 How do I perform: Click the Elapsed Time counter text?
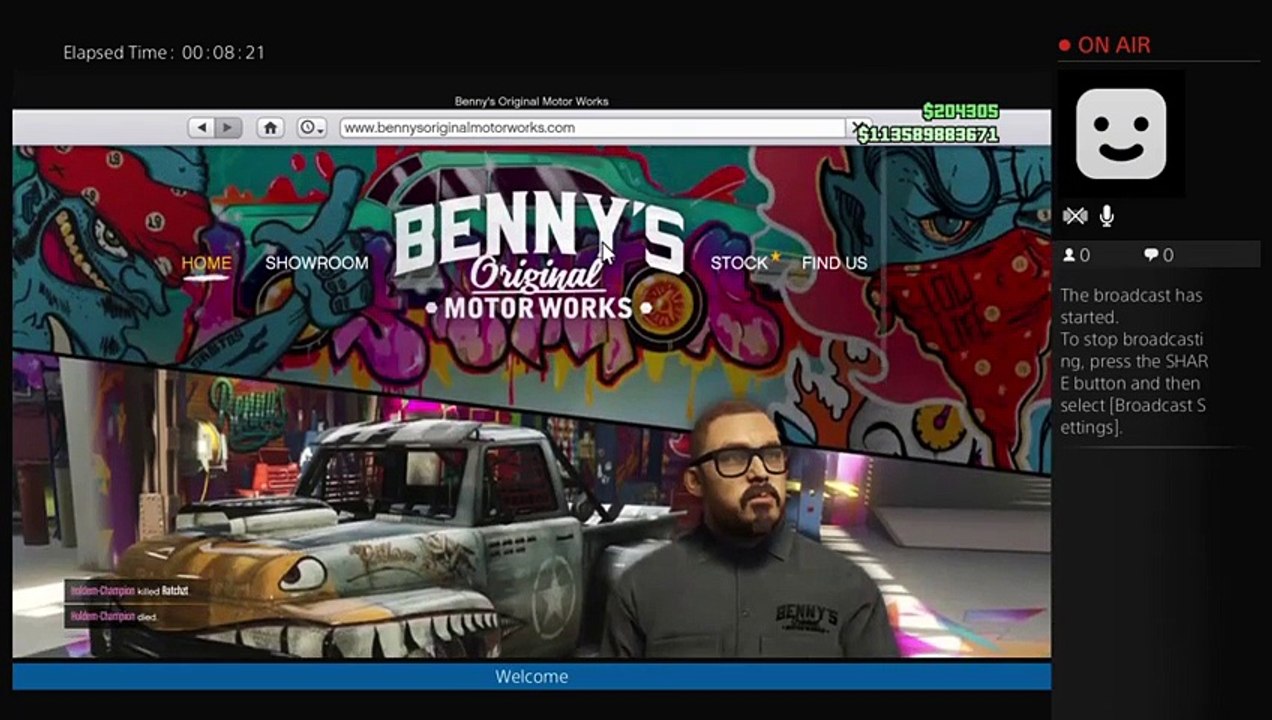pyautogui.click(x=164, y=52)
